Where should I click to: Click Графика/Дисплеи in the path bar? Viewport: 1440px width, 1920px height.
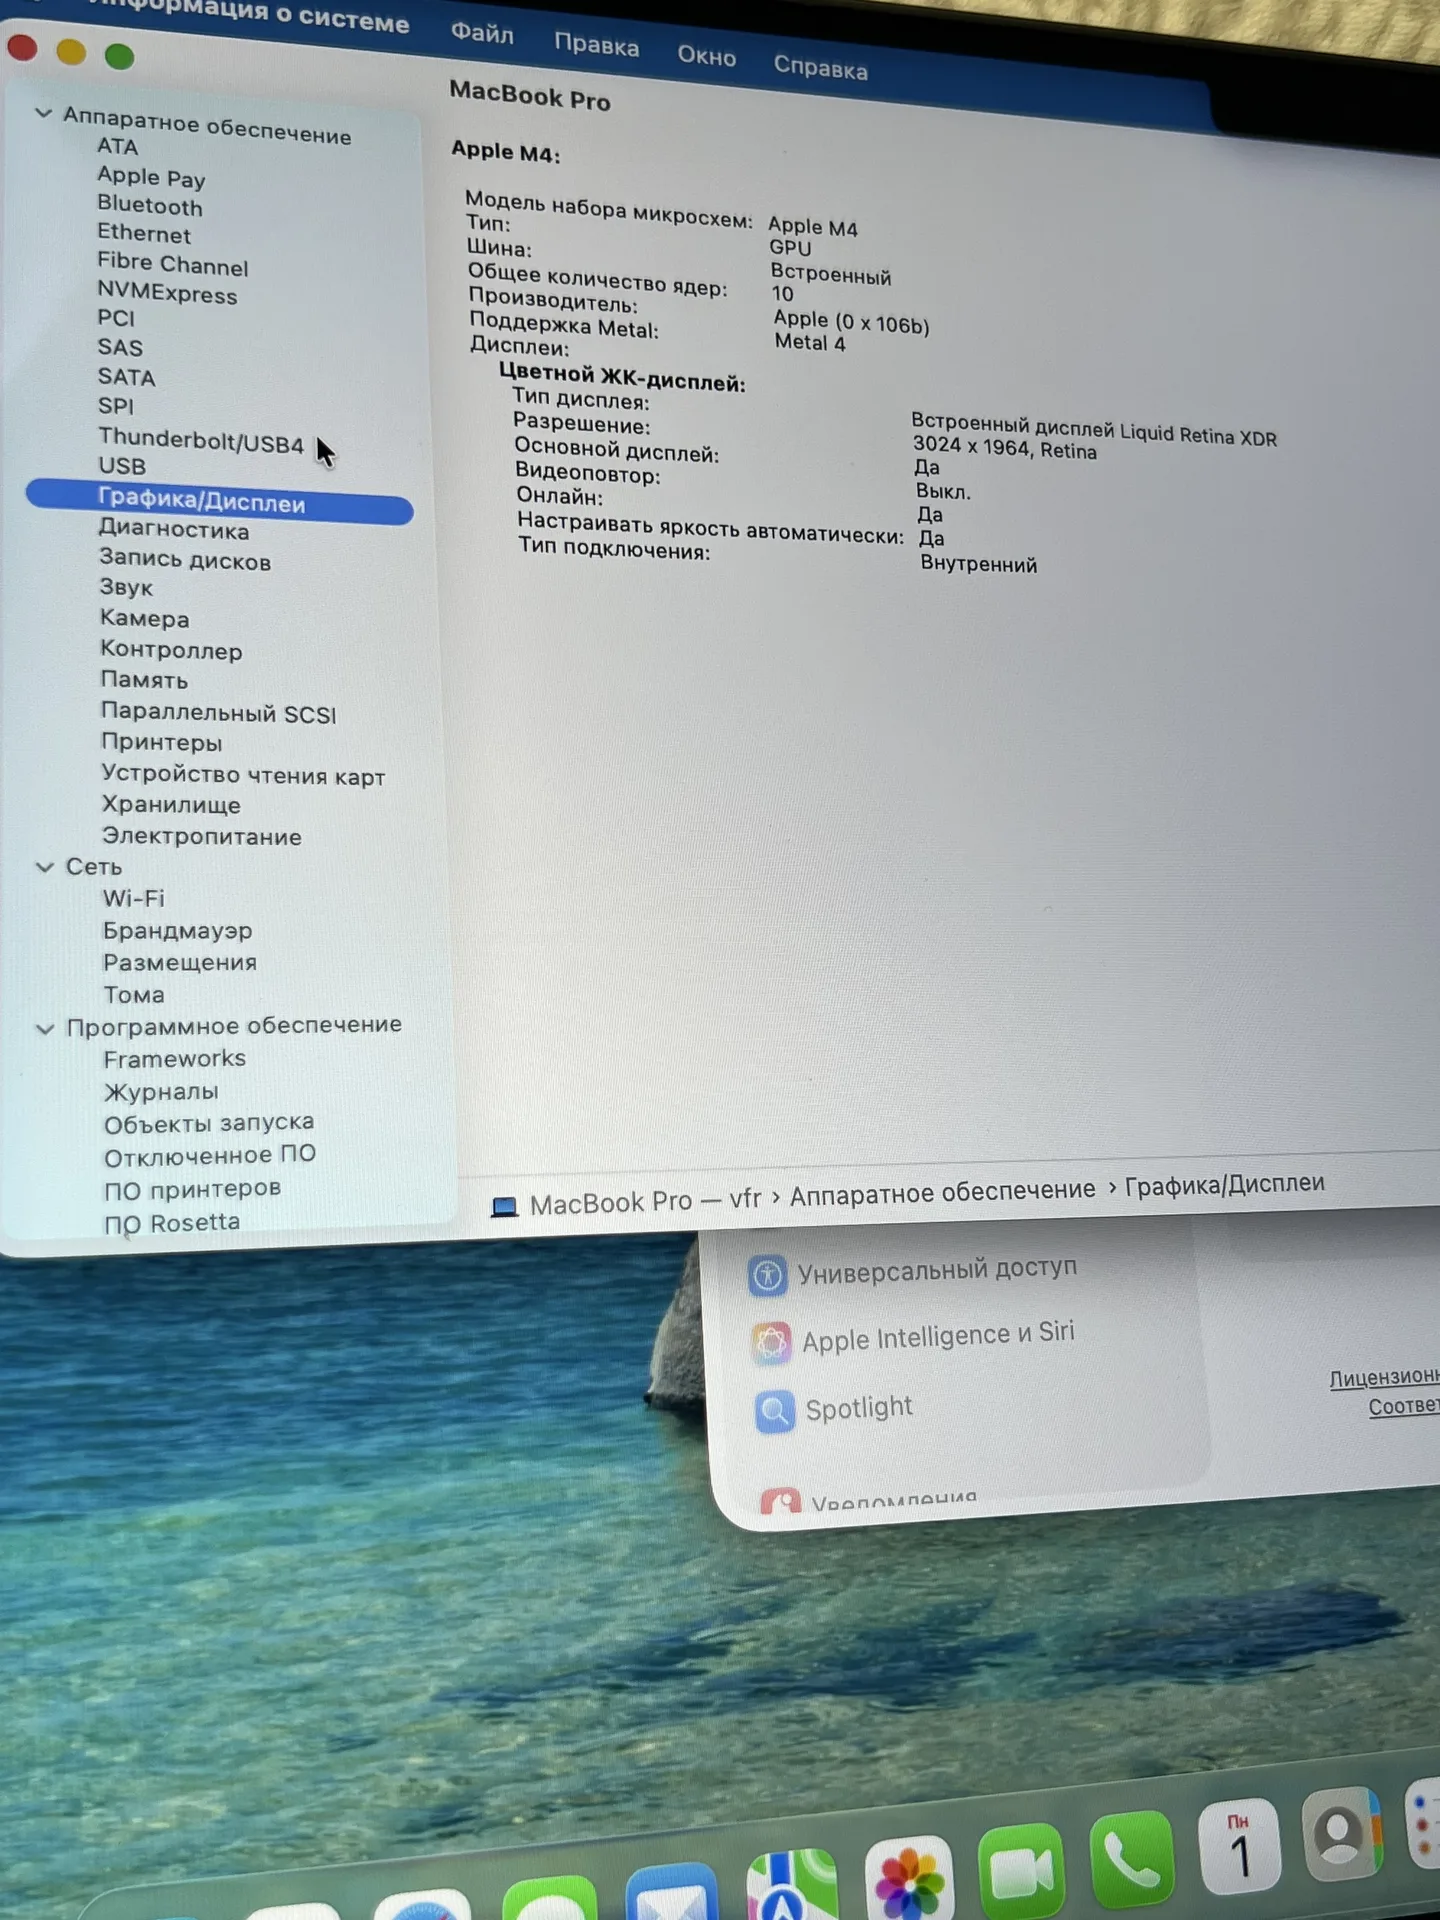click(1224, 1184)
